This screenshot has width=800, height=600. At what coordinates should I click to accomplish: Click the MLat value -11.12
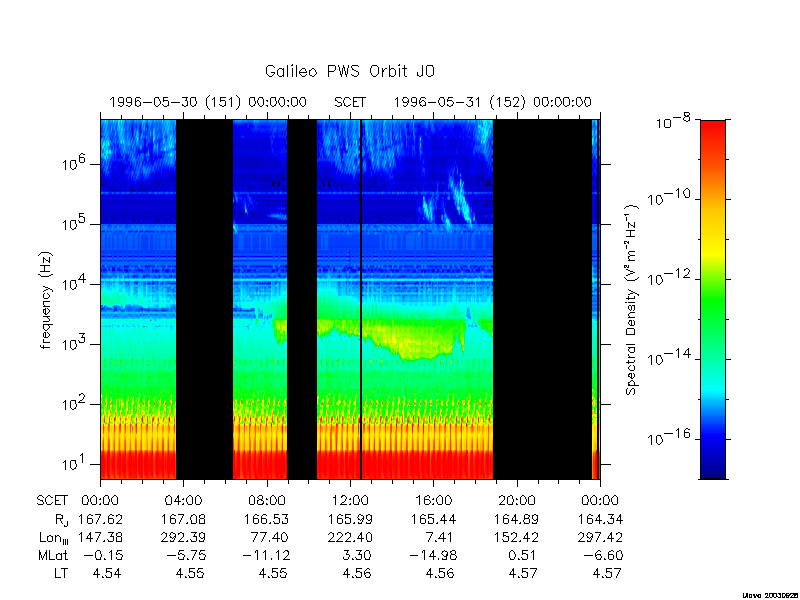265,555
